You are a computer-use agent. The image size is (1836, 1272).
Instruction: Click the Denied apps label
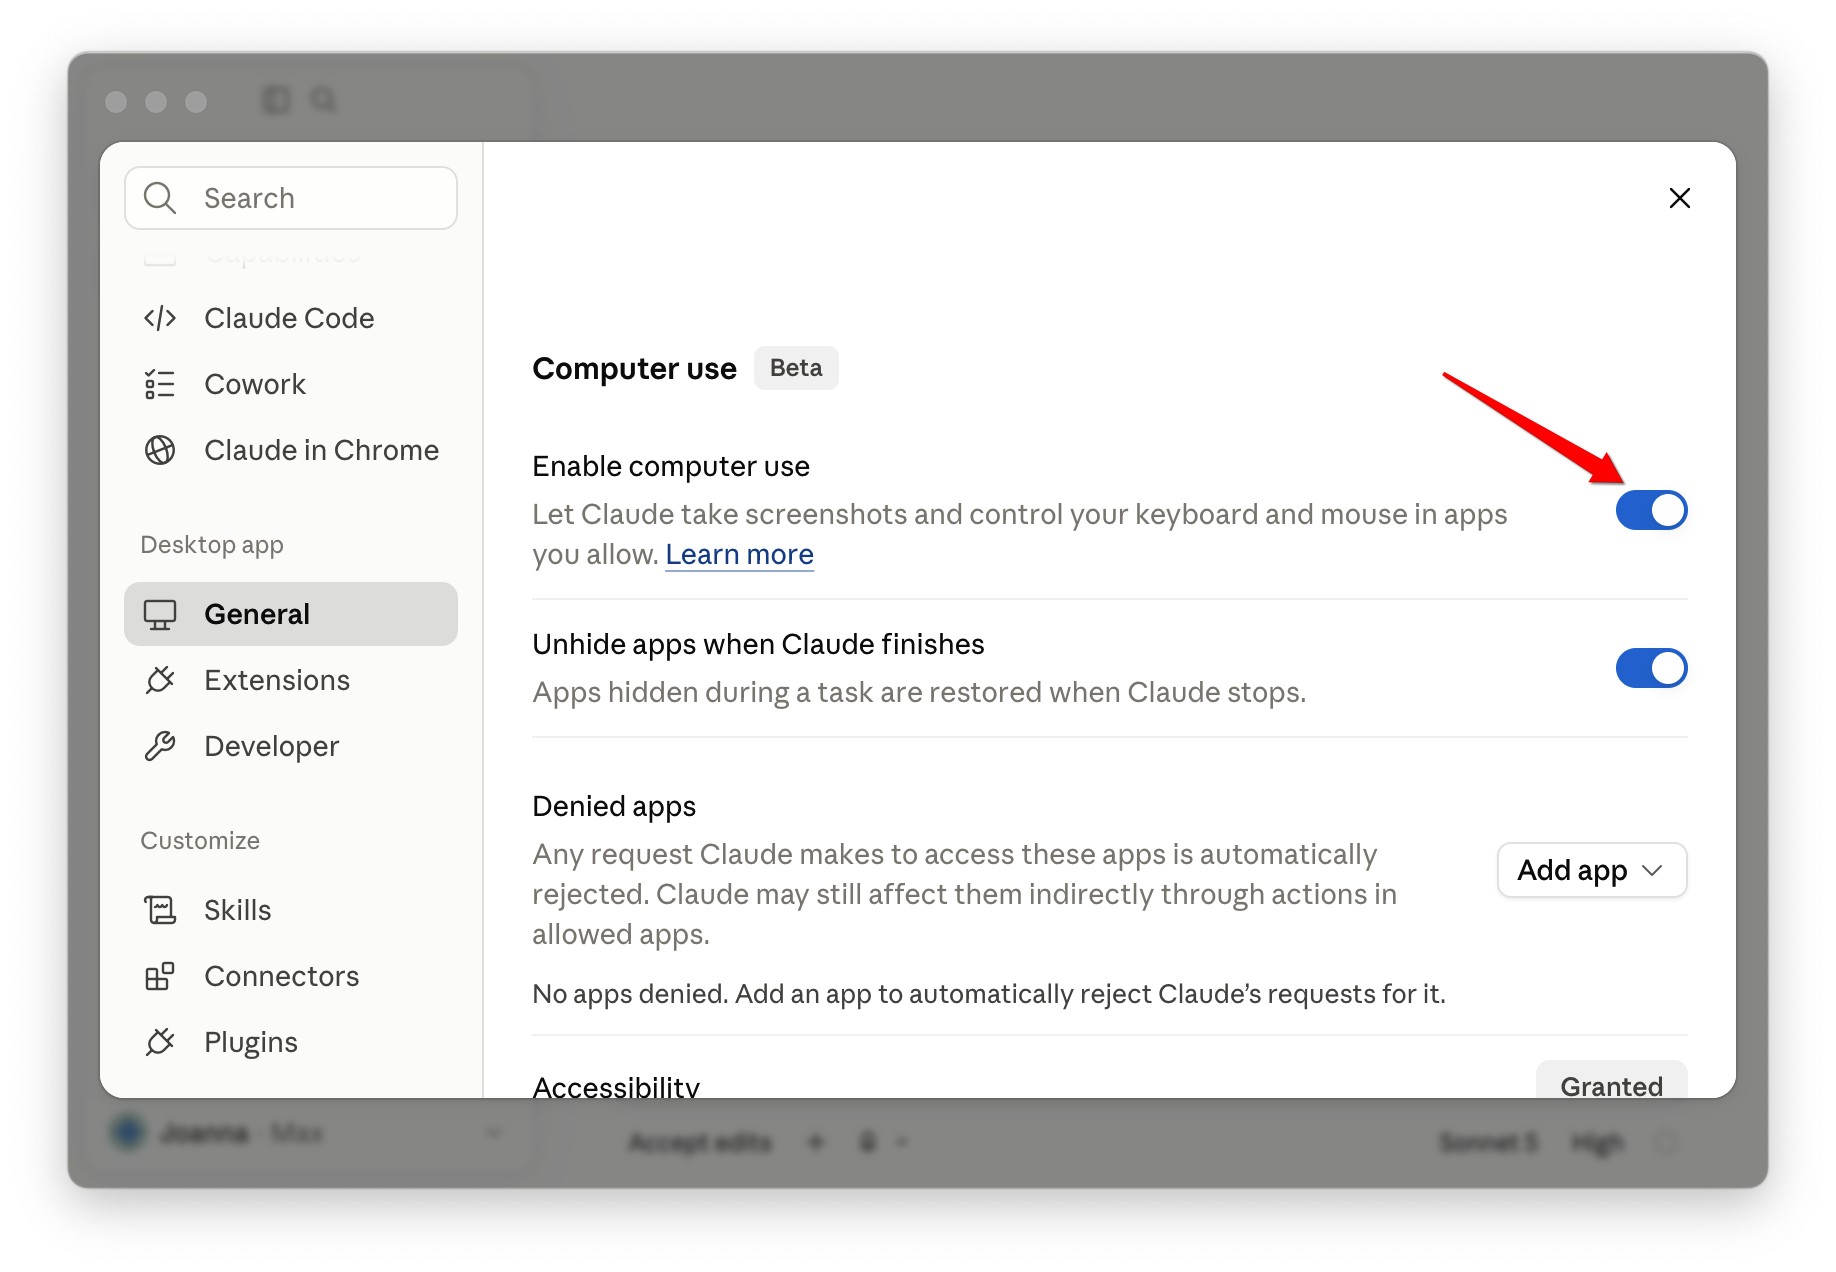[x=614, y=807]
